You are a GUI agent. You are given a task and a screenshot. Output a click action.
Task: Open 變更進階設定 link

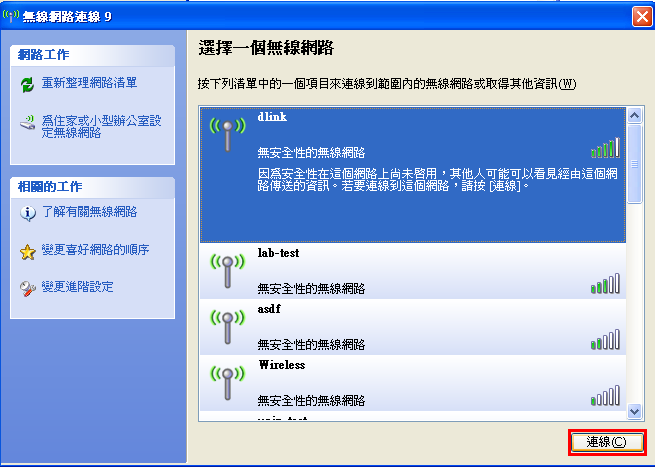point(77,287)
